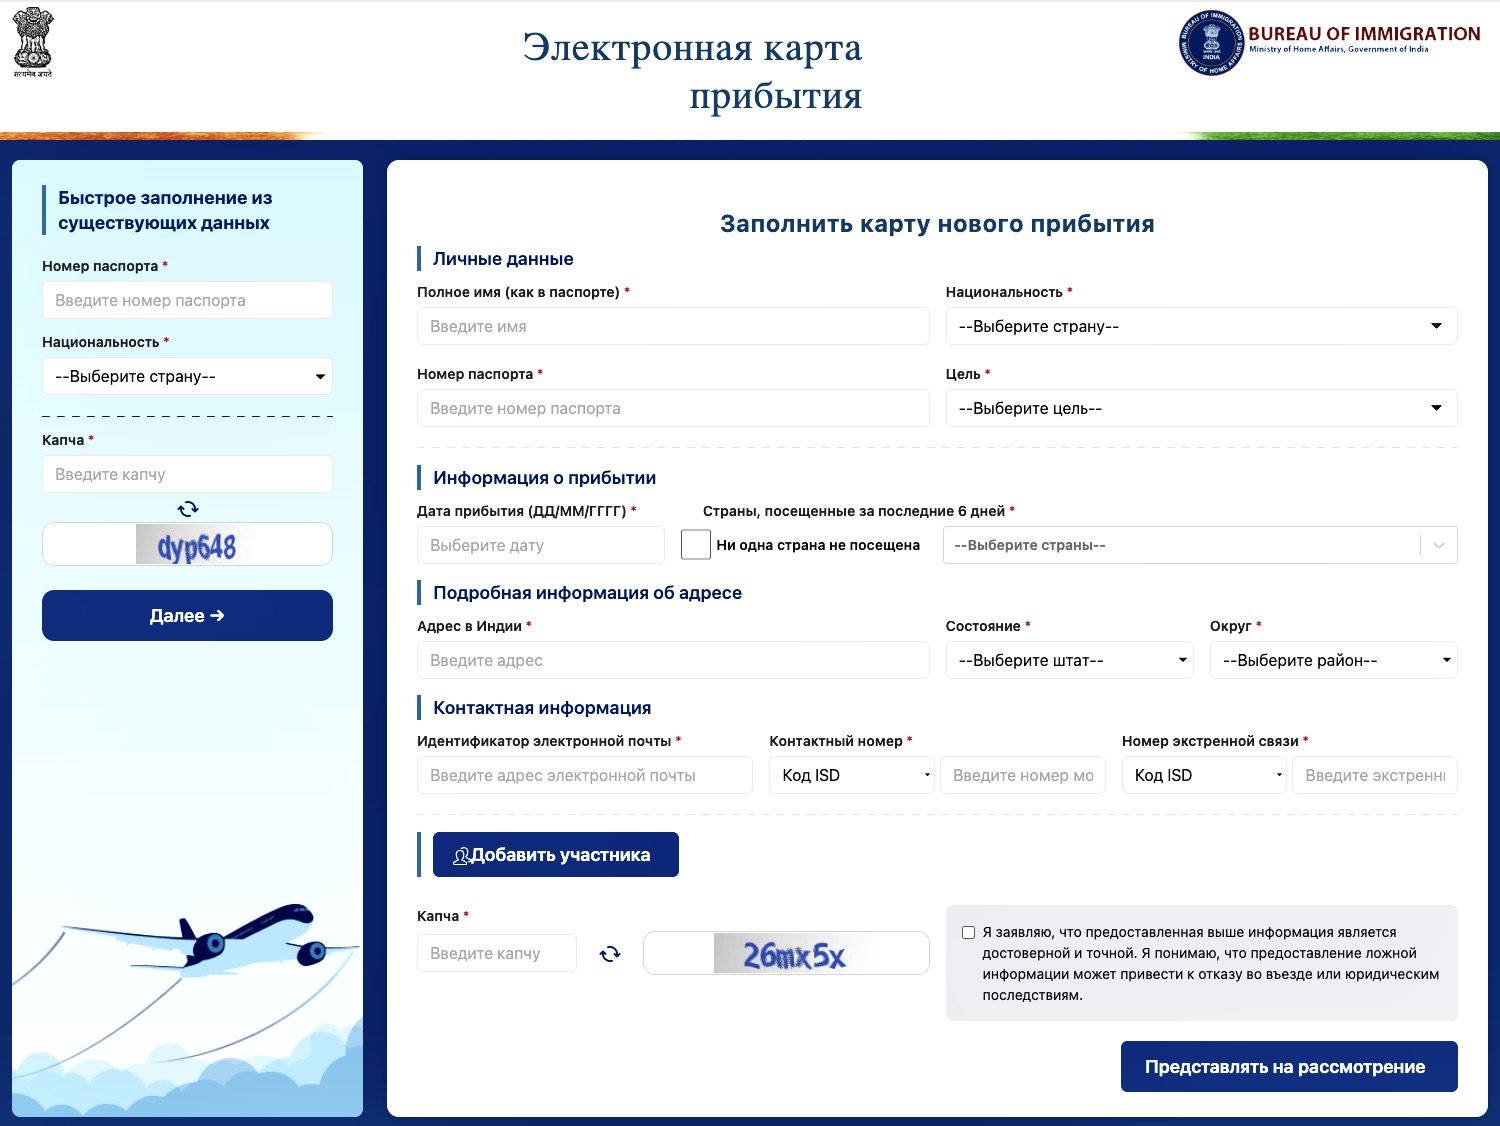Click Добавить участника button
The image size is (1500, 1126).
tap(555, 855)
